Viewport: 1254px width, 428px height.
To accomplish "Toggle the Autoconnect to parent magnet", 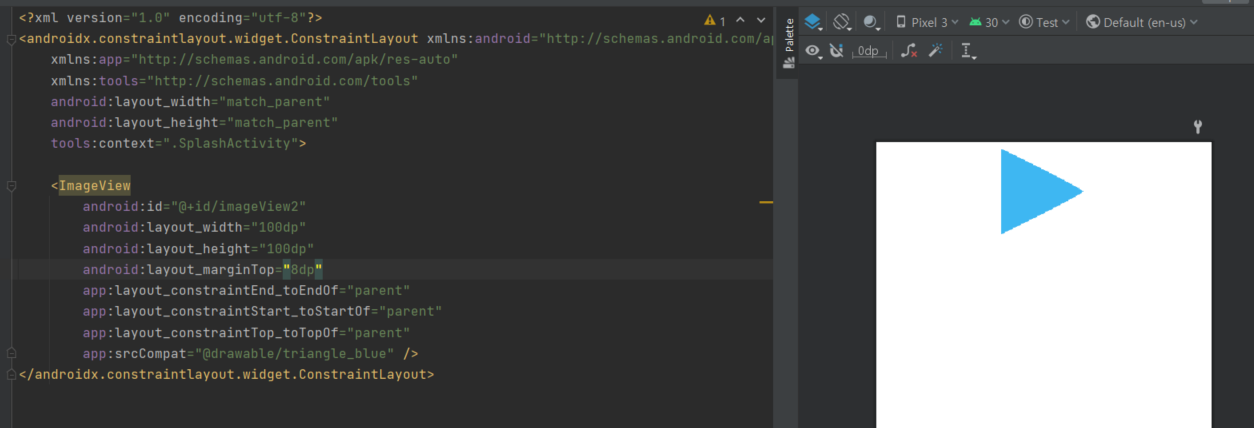I will [837, 51].
